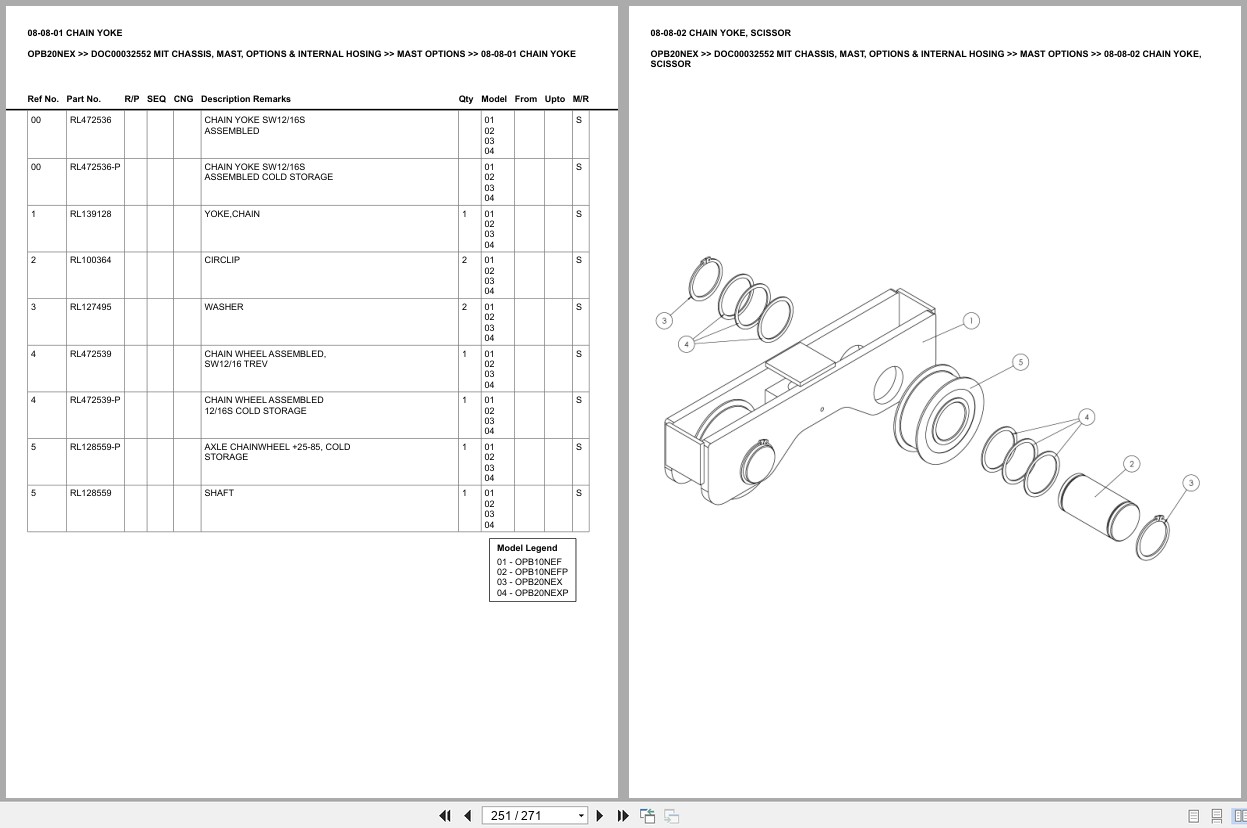
Task: Click callout bubble 5 on the diagram
Action: [x=1020, y=362]
